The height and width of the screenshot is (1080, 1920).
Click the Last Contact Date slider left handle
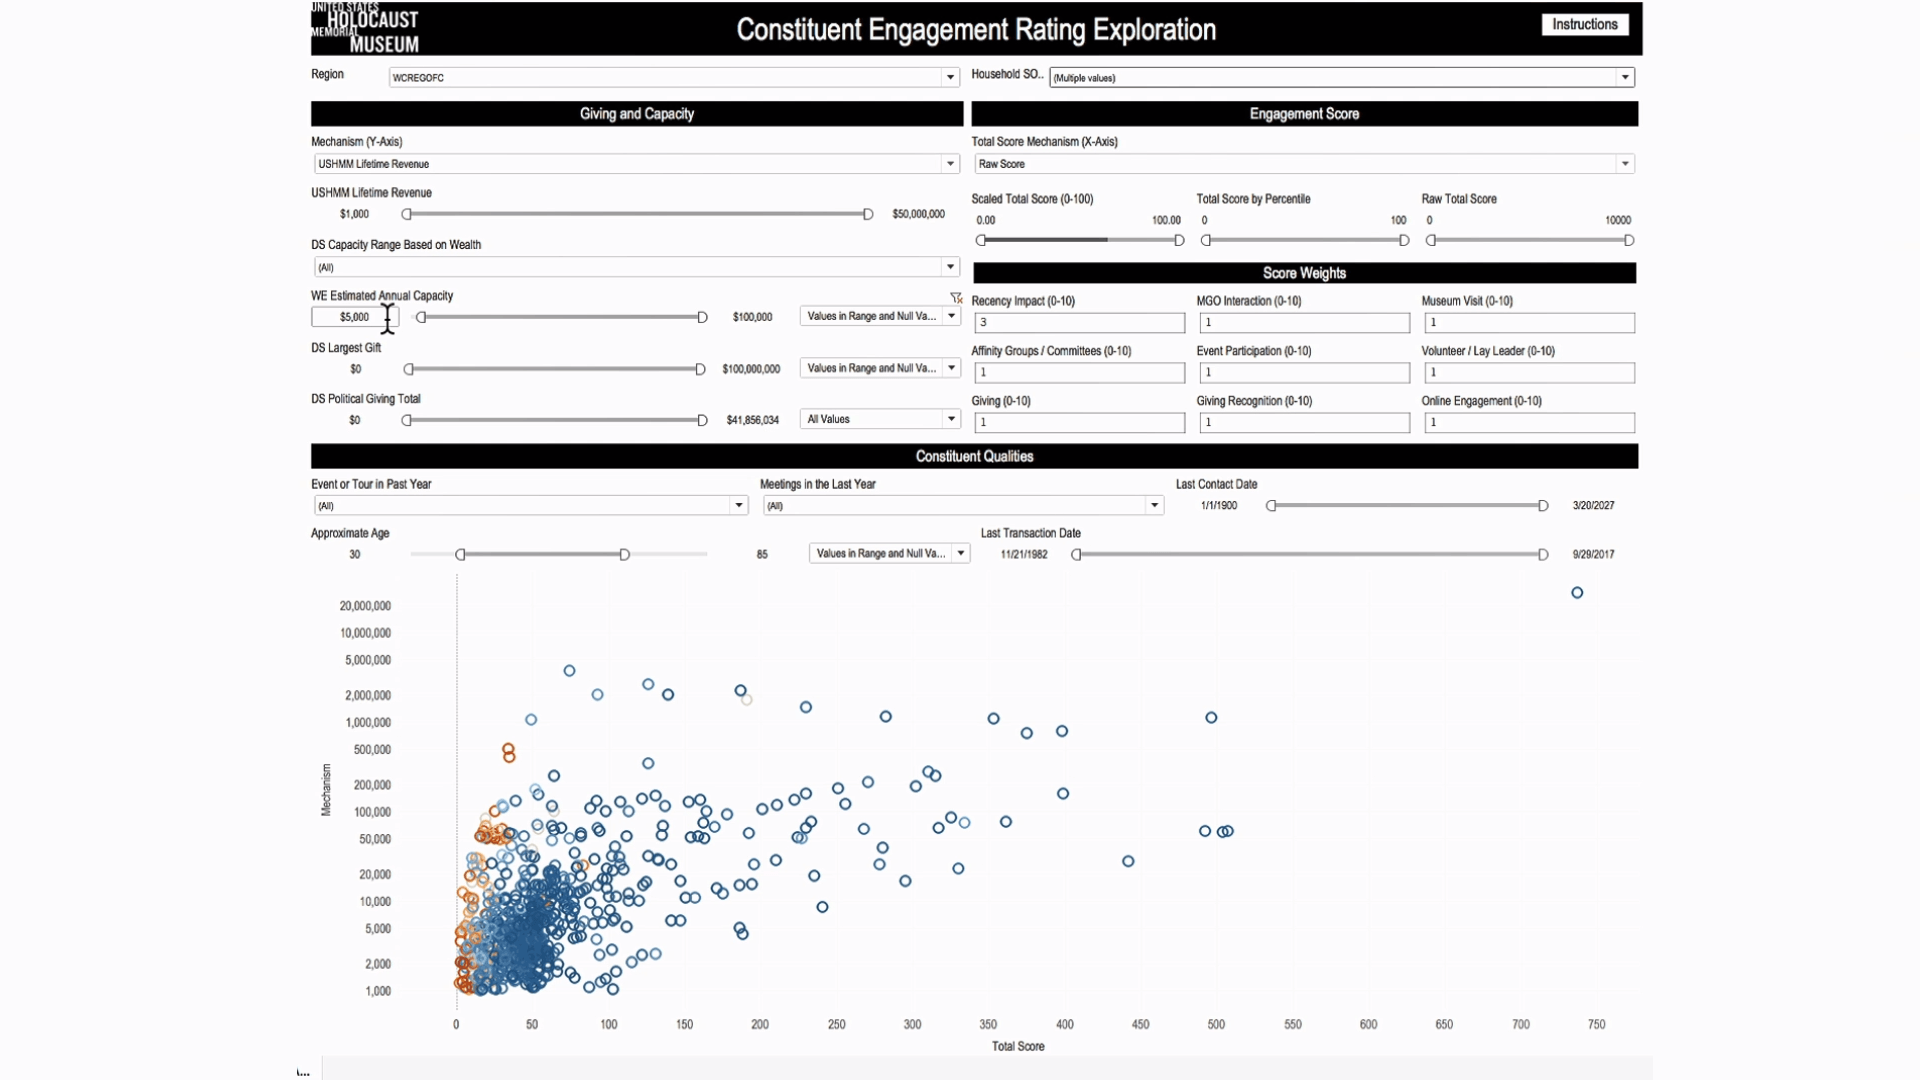(x=1271, y=506)
